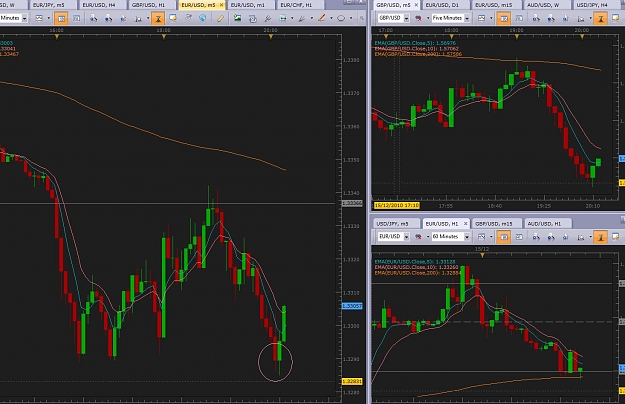Click the wrench settings icon in the left toolbar
The image size is (625, 404).
[267, 18]
